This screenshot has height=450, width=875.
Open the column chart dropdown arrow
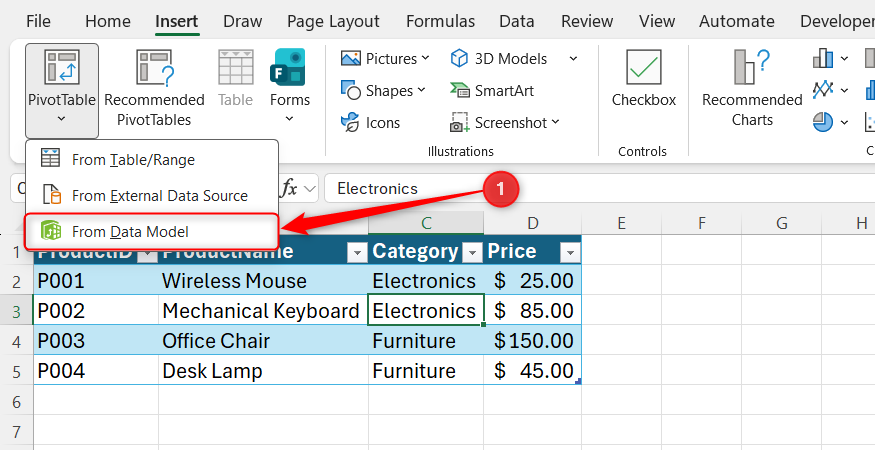(x=844, y=59)
